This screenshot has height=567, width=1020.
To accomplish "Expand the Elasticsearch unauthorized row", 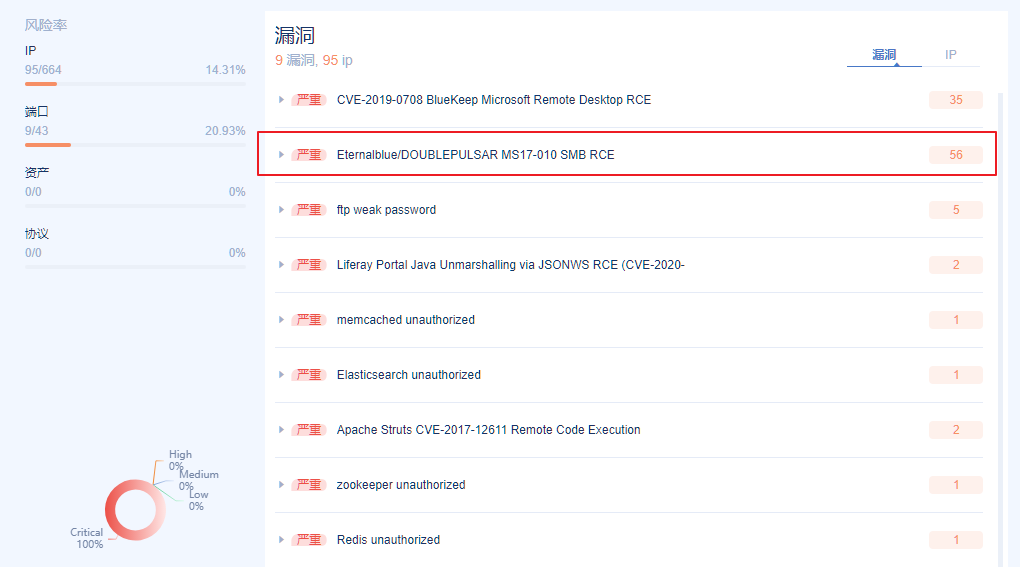I will click(281, 375).
